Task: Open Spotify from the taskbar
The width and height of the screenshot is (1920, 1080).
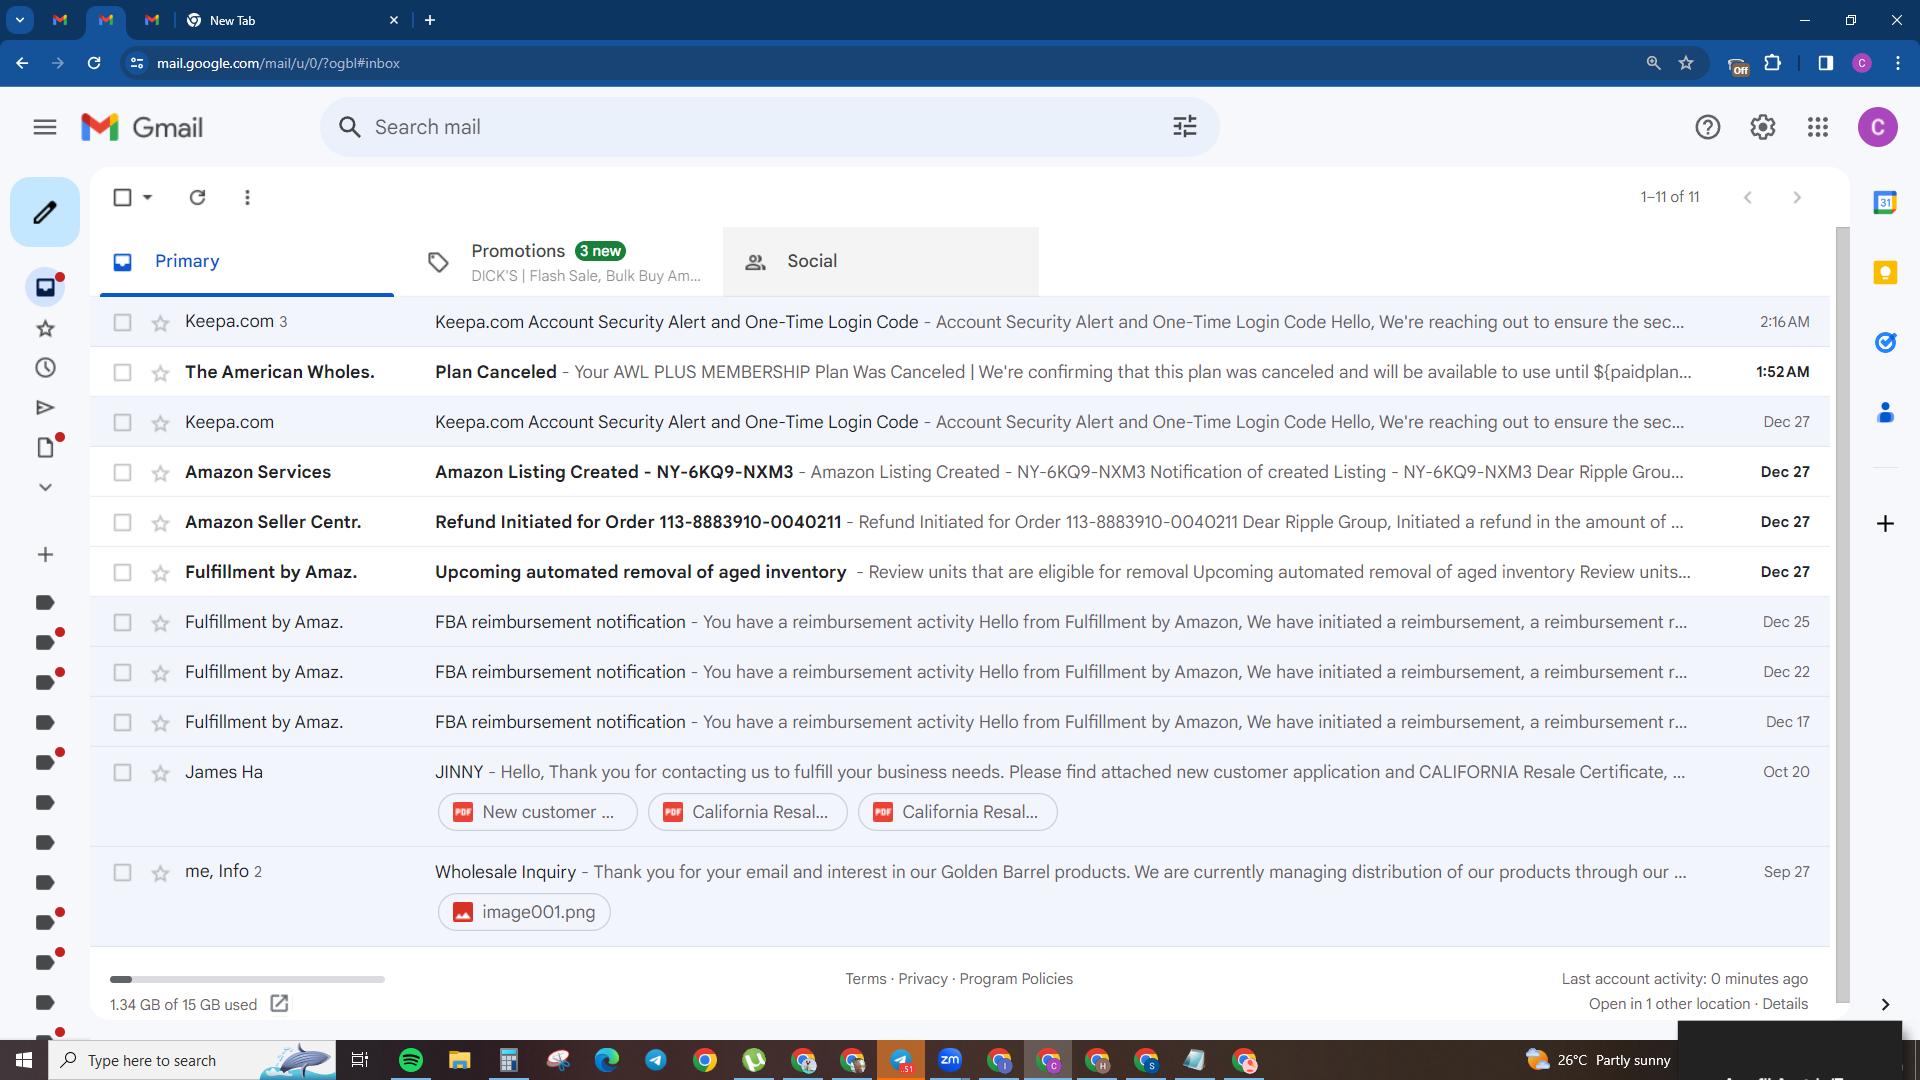Action: [411, 1060]
